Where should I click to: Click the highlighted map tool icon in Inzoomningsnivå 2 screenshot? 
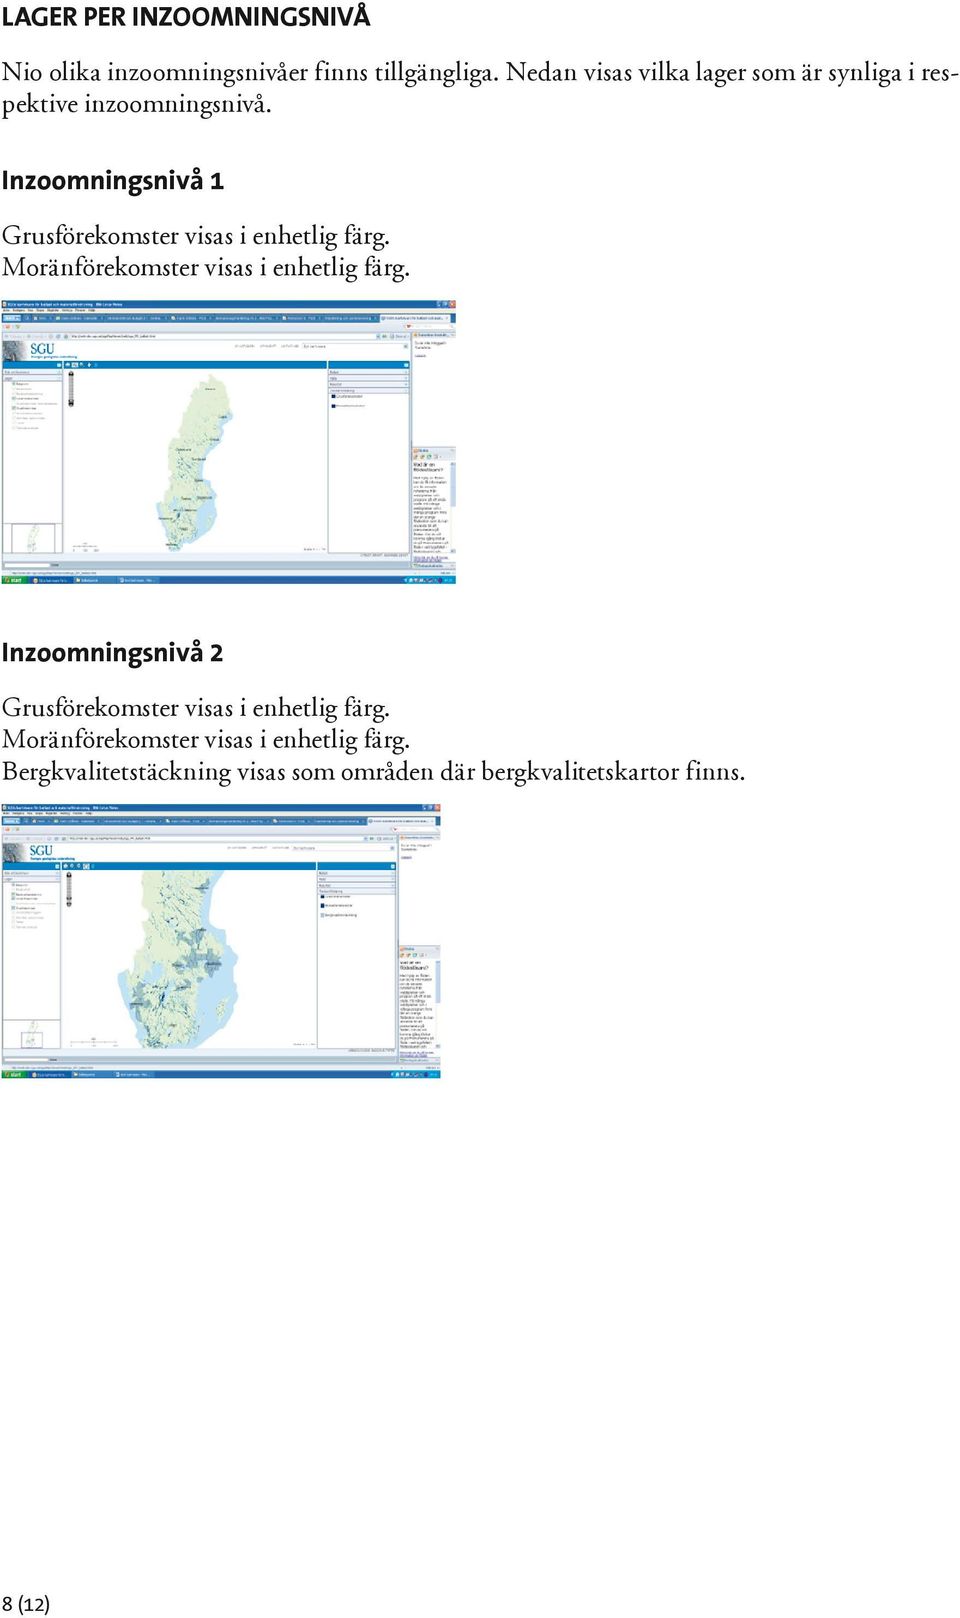86,866
